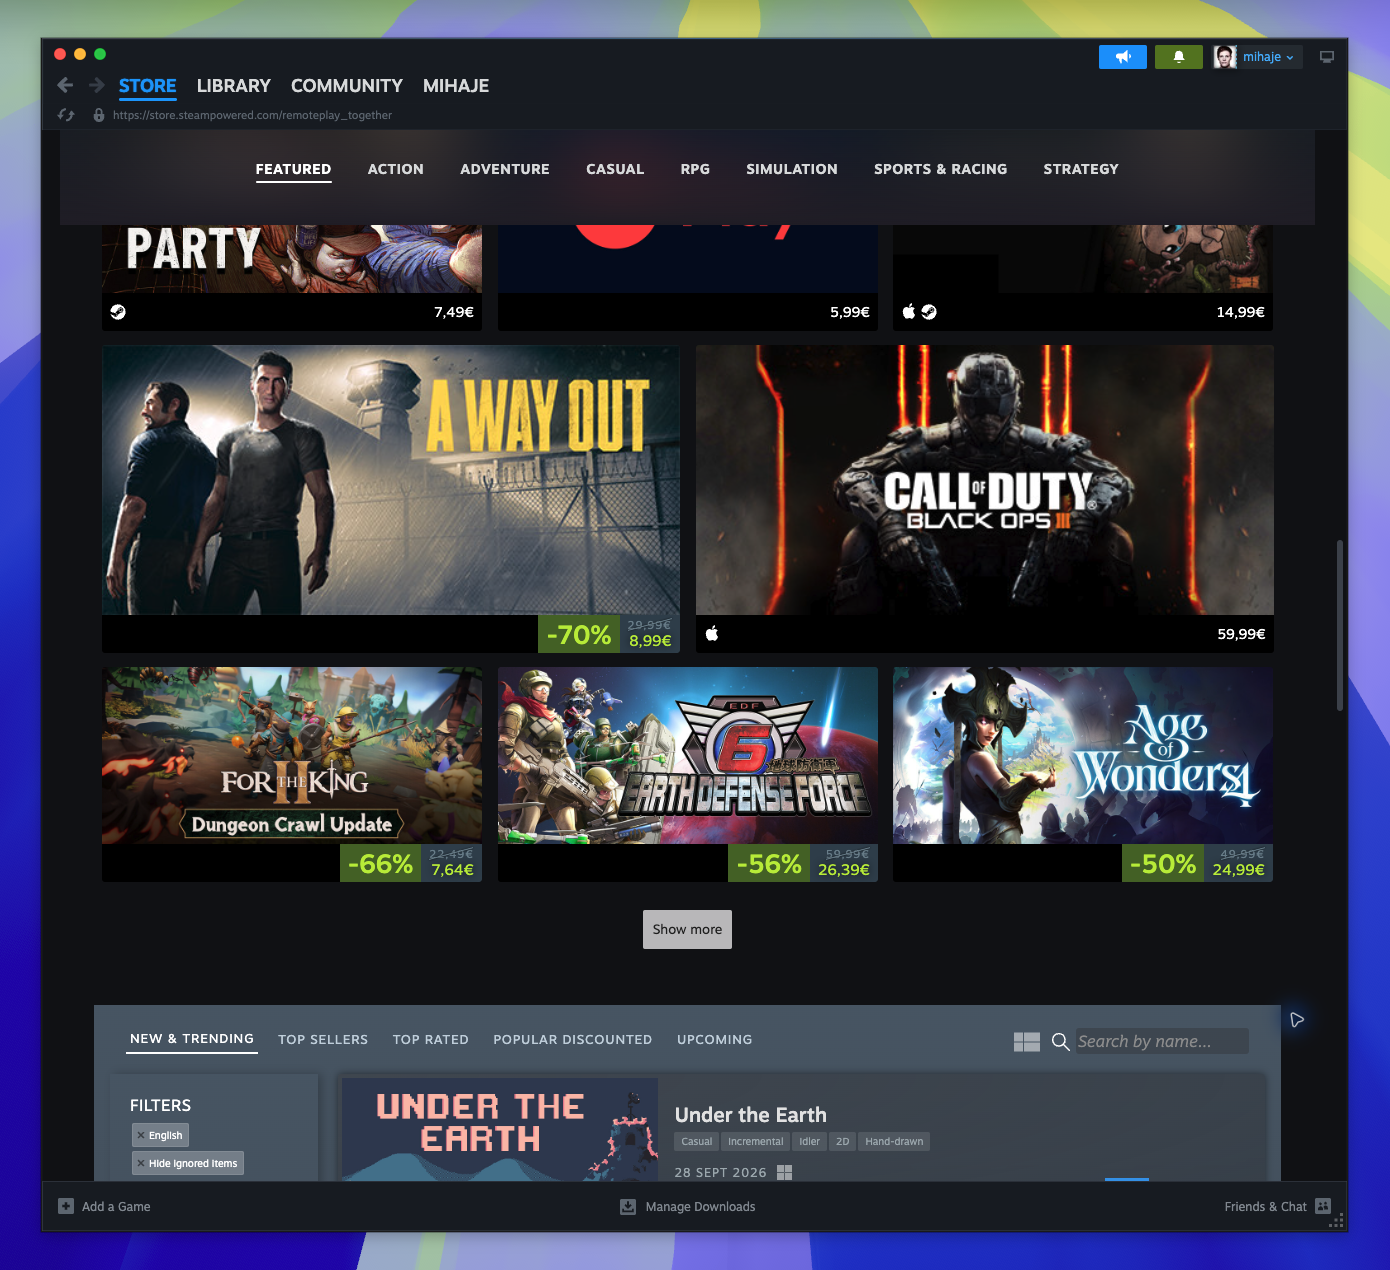This screenshot has height=1270, width=1390.
Task: Go forward with the forward arrow
Action: tap(97, 86)
